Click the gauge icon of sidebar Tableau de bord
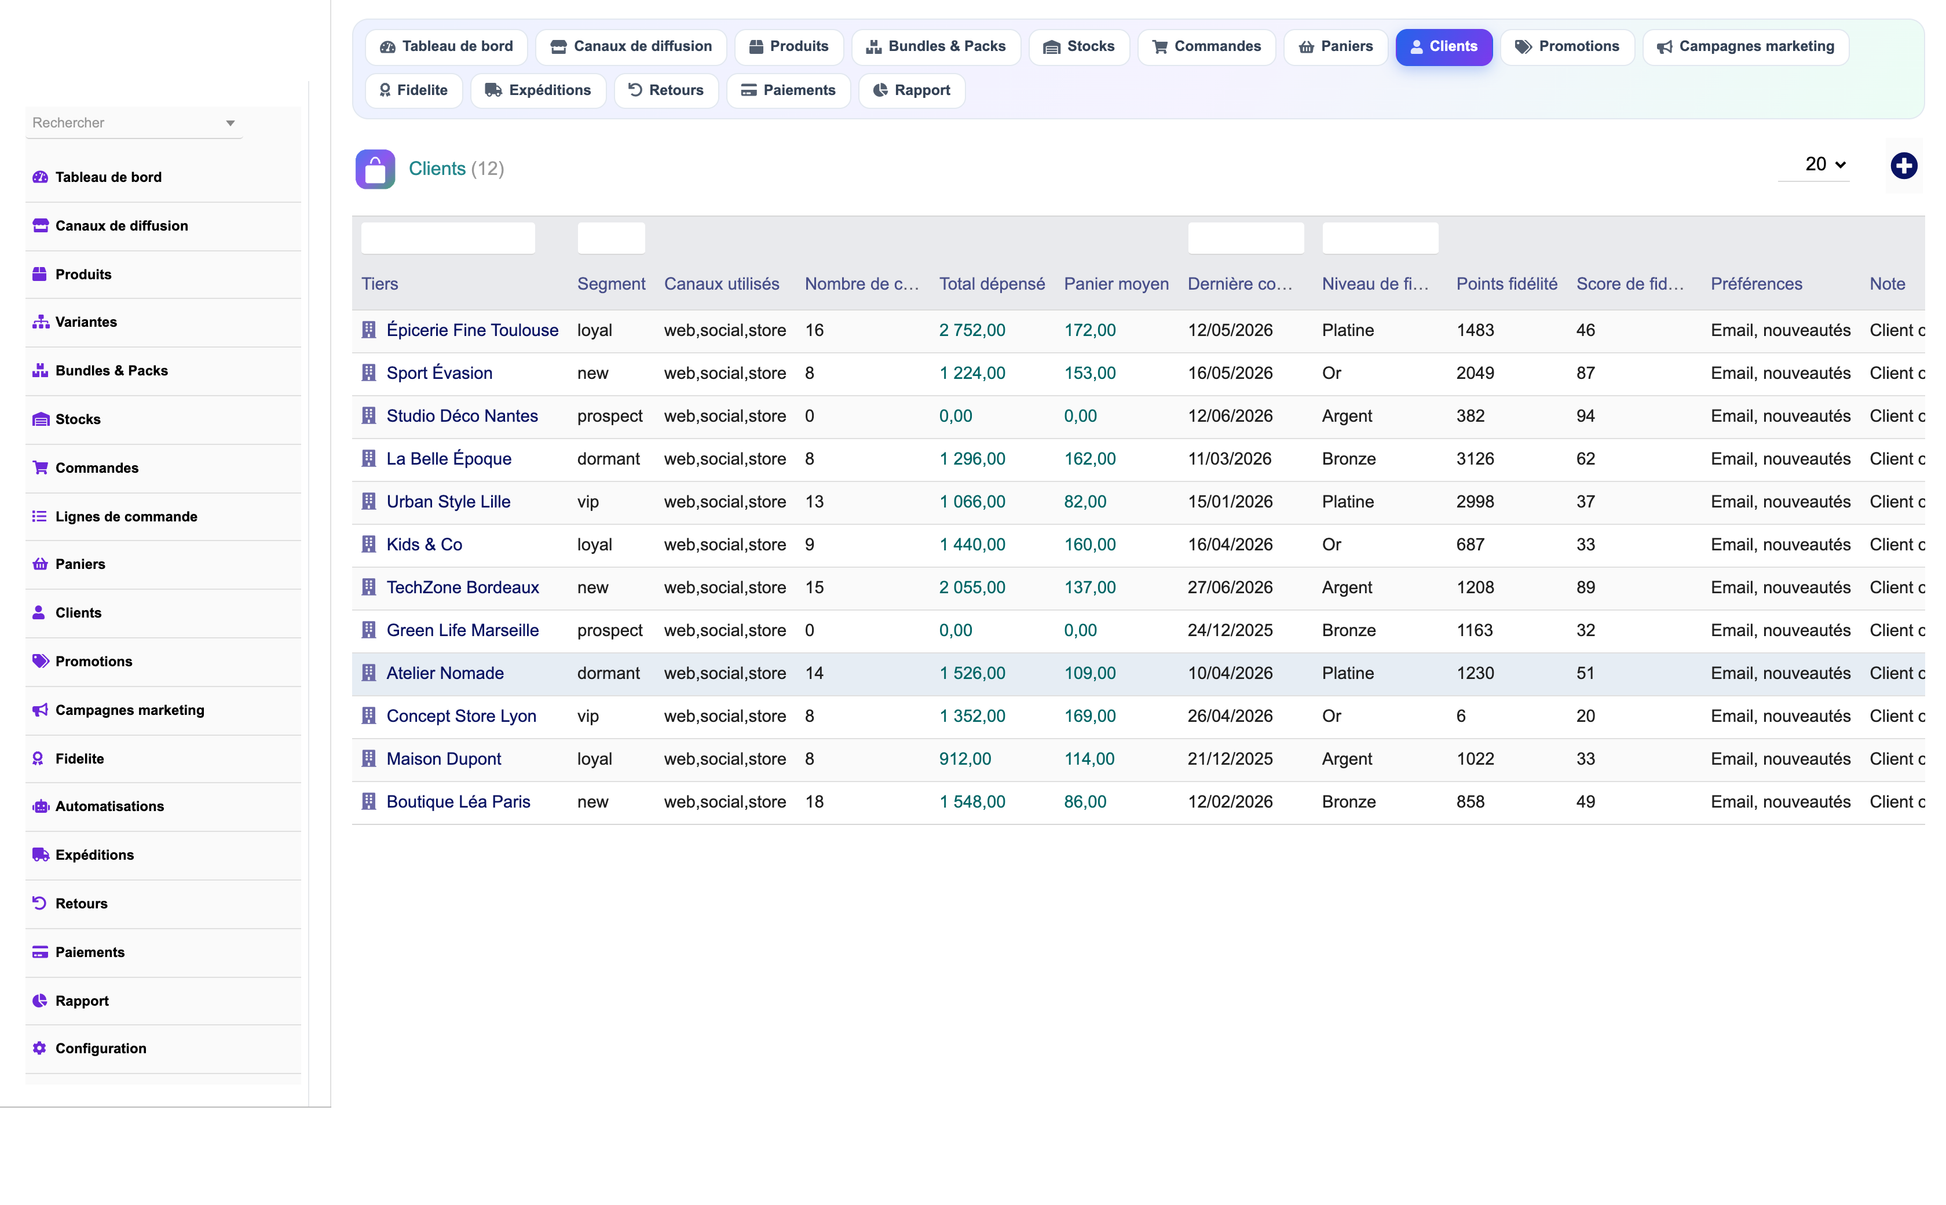Screen dimensions: 1946x1205 pyautogui.click(x=40, y=177)
